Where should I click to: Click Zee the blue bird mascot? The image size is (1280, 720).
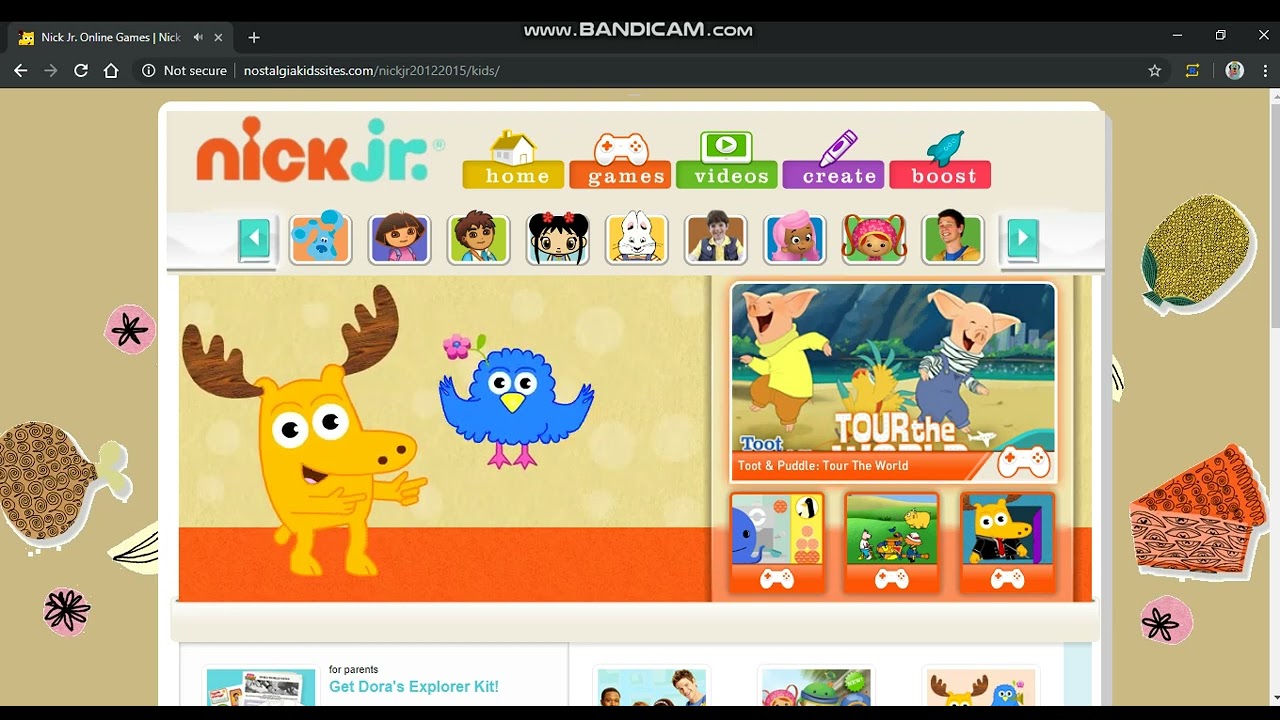(x=515, y=401)
